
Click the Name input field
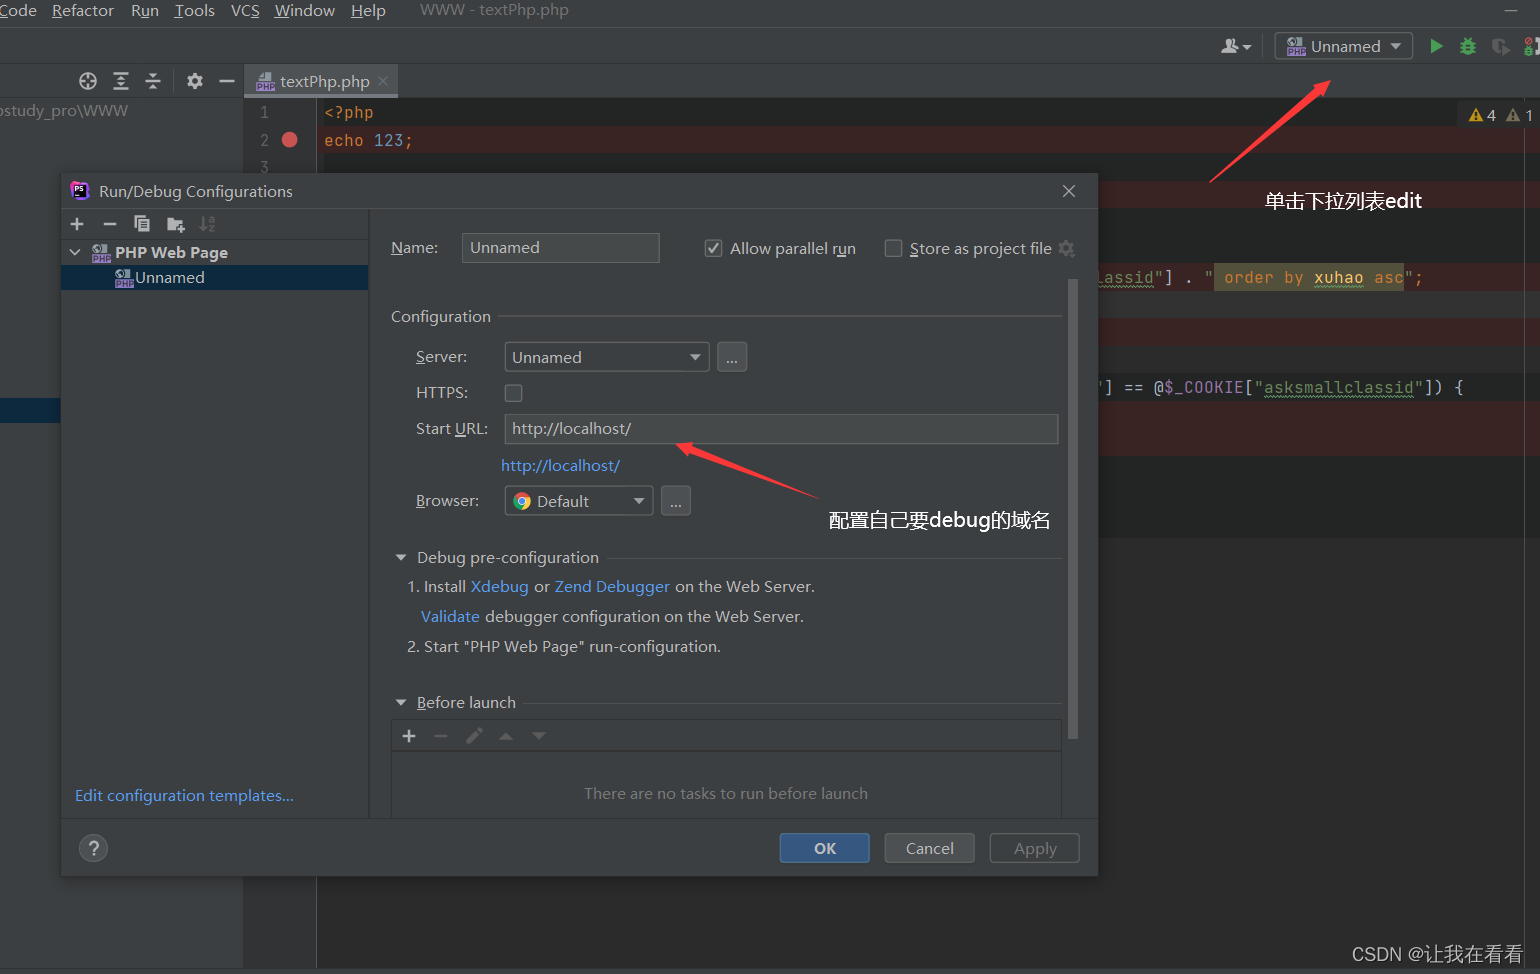click(561, 248)
